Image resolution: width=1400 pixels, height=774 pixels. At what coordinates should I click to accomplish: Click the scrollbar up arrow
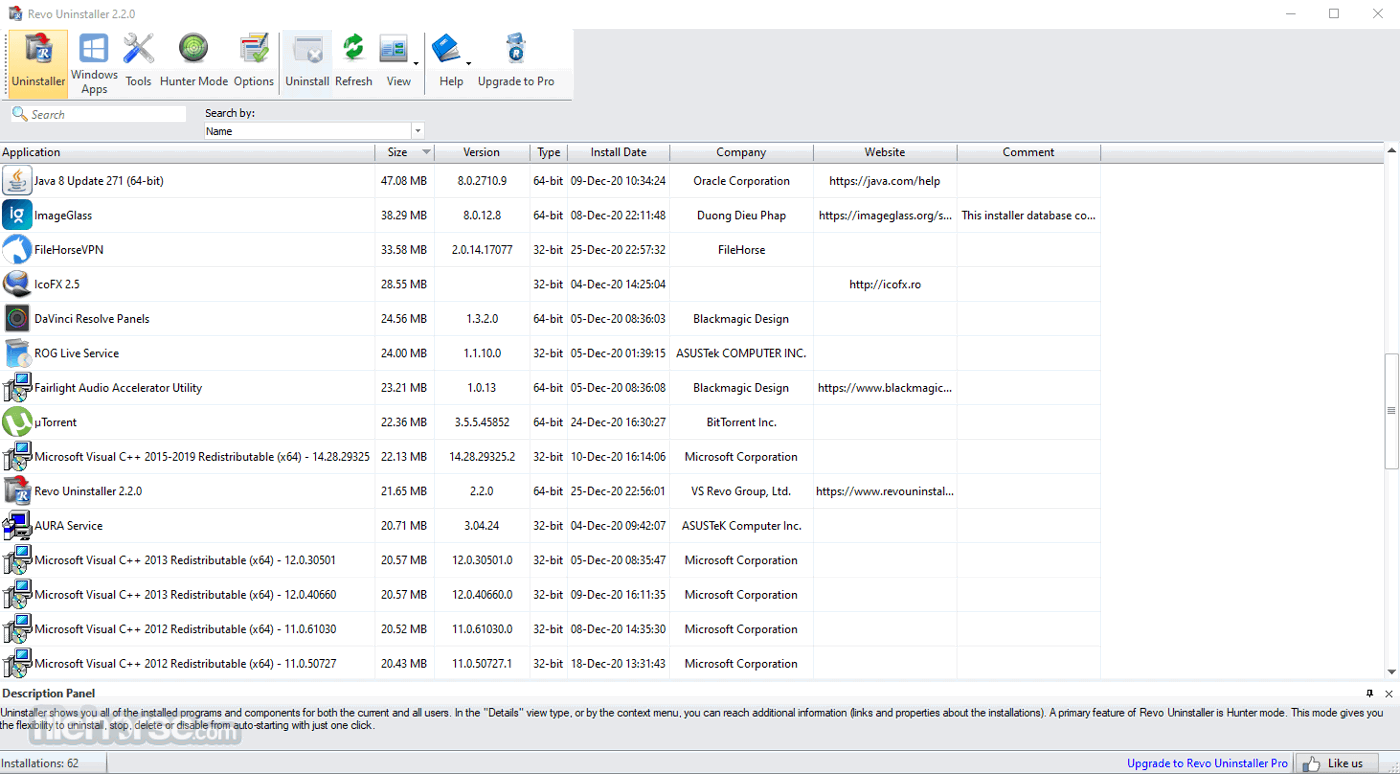click(x=1391, y=152)
